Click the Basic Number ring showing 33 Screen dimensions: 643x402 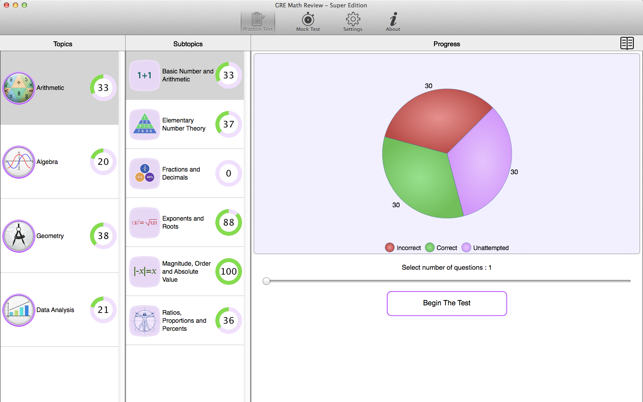point(229,75)
